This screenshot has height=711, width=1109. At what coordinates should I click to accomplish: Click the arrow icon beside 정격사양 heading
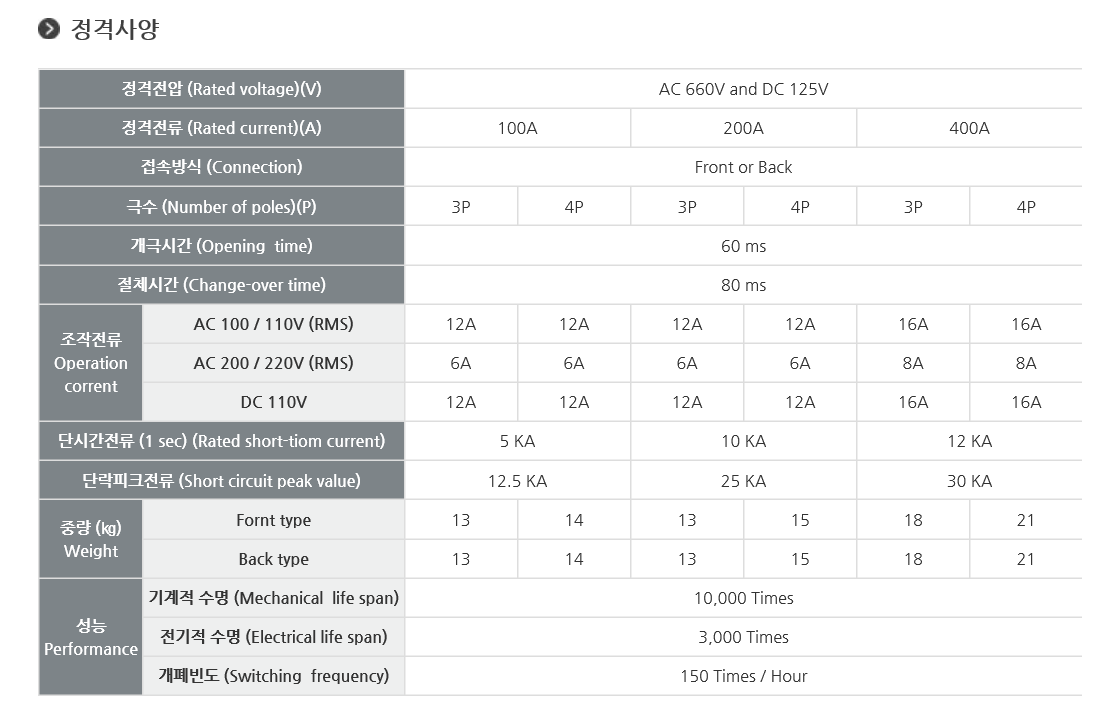[x=49, y=29]
